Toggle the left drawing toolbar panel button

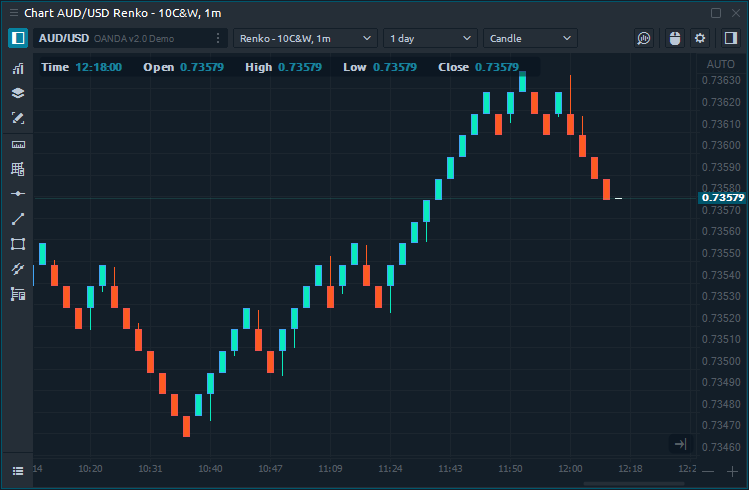[x=18, y=38]
